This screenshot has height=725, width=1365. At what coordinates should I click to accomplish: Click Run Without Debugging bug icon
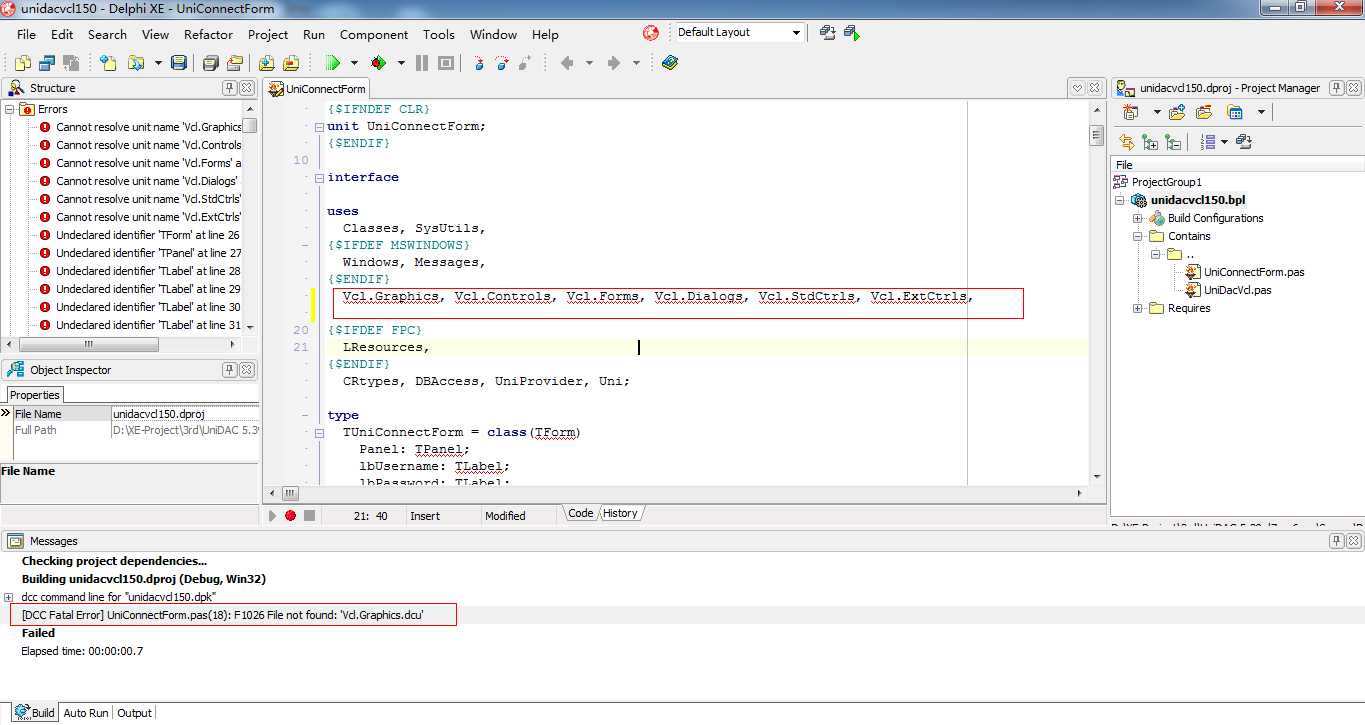378,63
